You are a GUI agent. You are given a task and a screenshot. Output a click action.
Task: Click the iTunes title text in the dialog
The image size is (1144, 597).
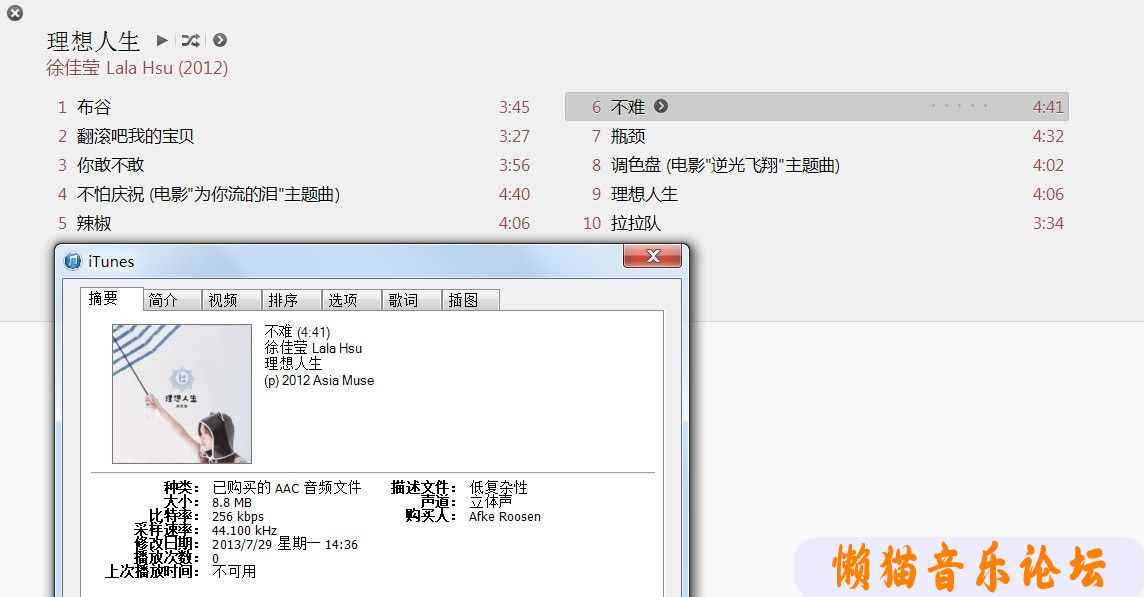(111, 261)
